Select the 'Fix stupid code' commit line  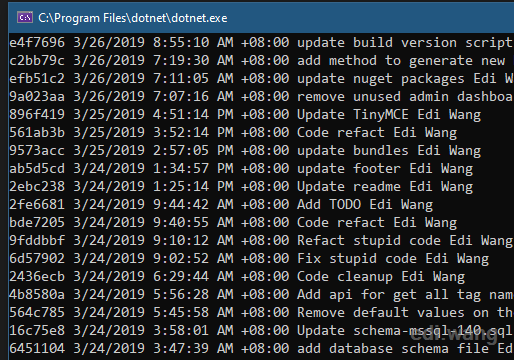pyautogui.click(x=249, y=259)
